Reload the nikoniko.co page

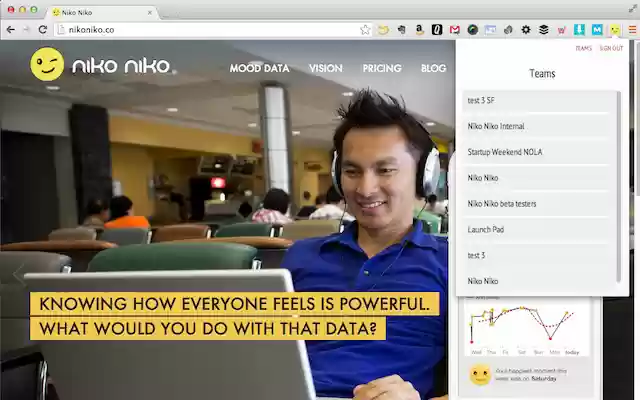pos(42,29)
